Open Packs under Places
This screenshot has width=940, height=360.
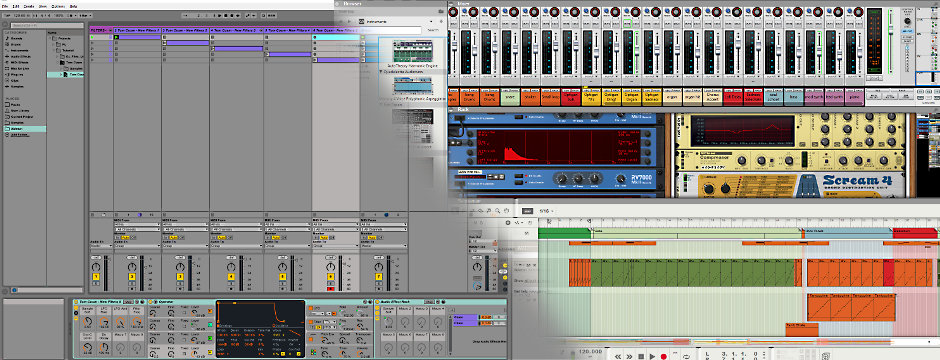15,105
